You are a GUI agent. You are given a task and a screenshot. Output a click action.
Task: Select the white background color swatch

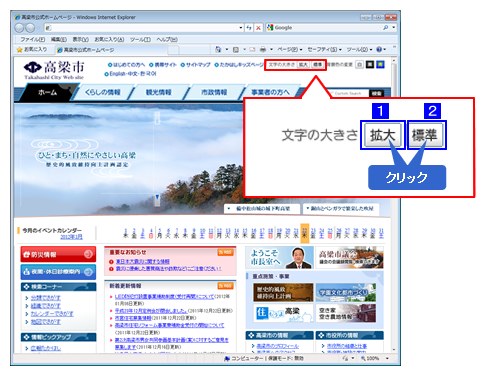coord(359,64)
